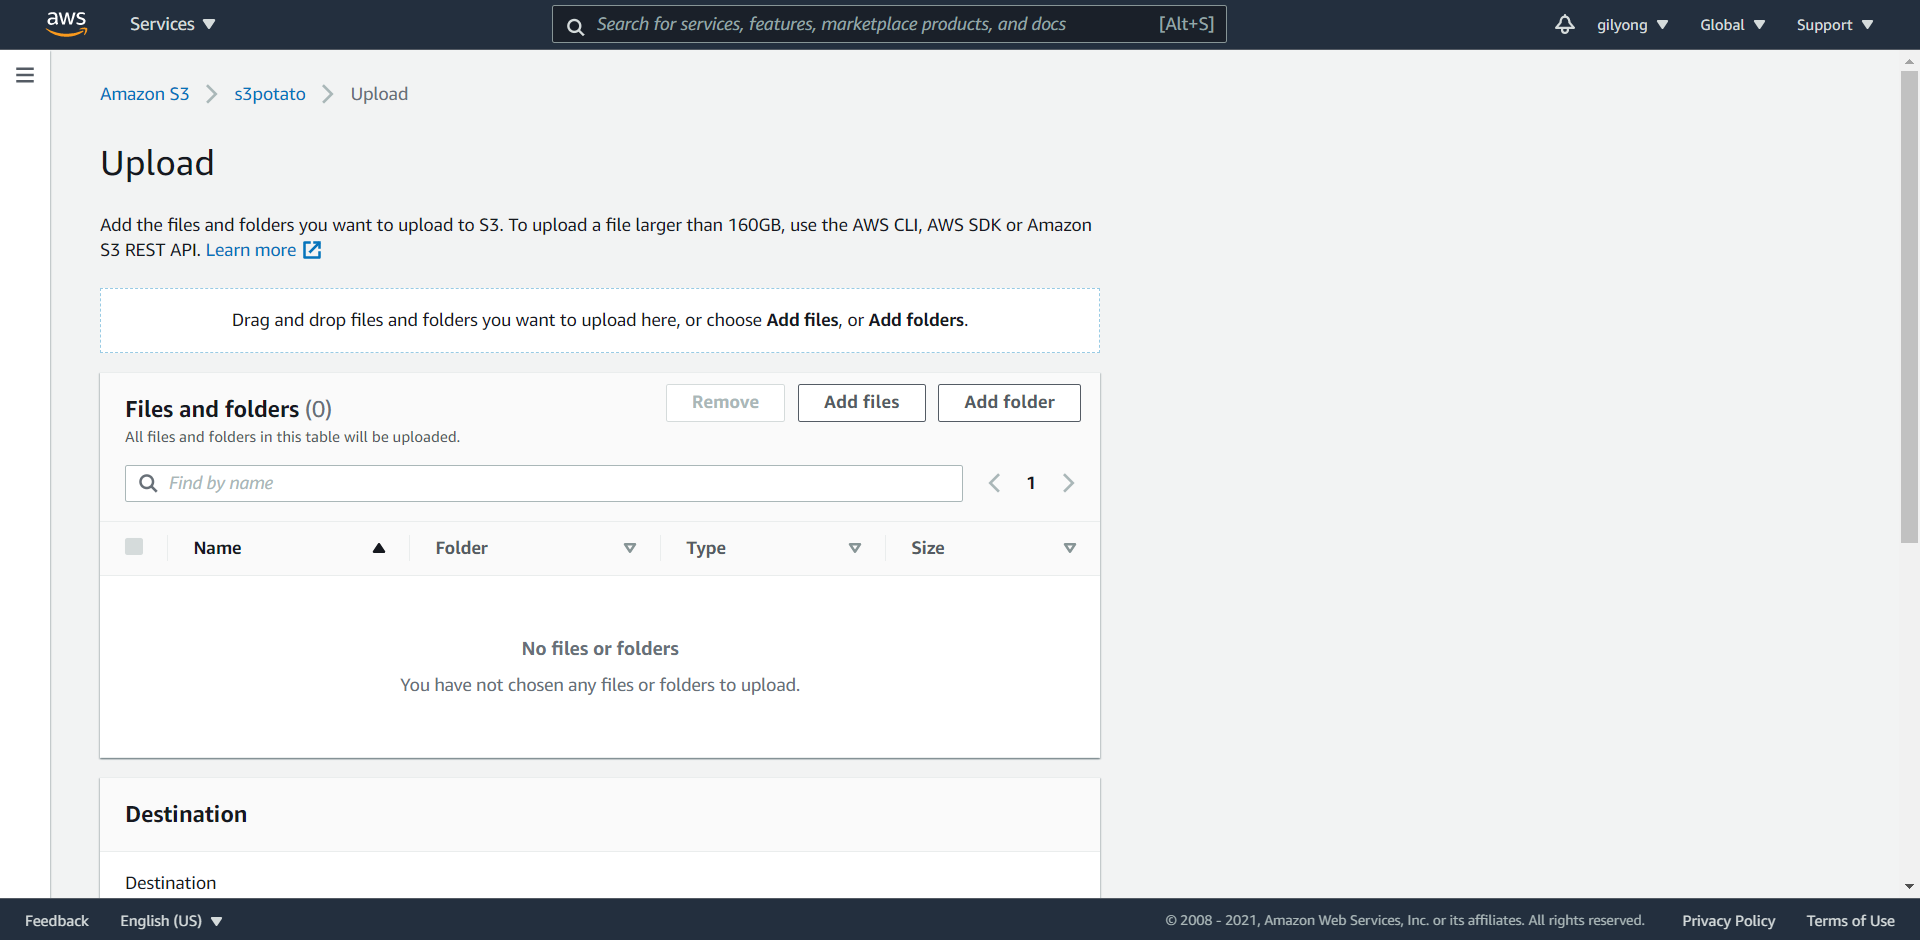The width and height of the screenshot is (1920, 940).
Task: Sort by Size column arrow
Action: coord(1070,548)
